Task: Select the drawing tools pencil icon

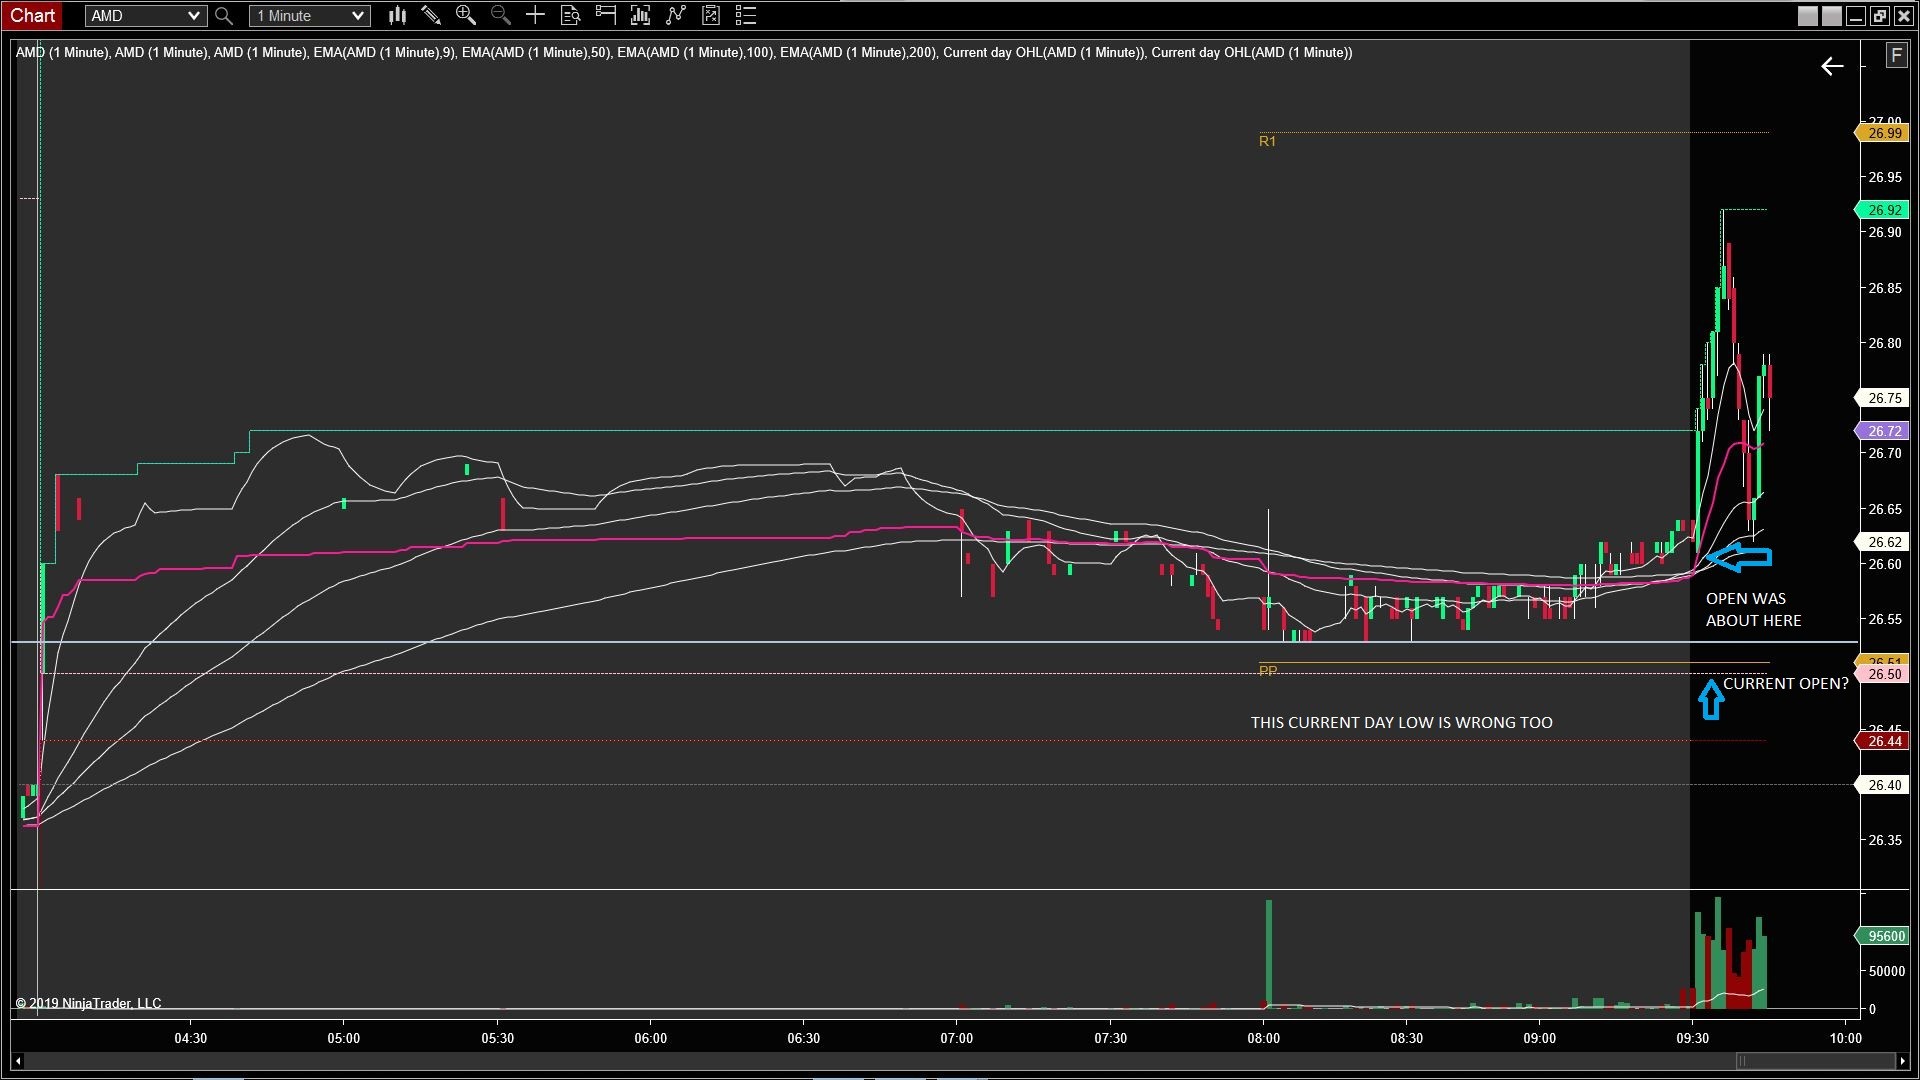Action: (x=431, y=15)
